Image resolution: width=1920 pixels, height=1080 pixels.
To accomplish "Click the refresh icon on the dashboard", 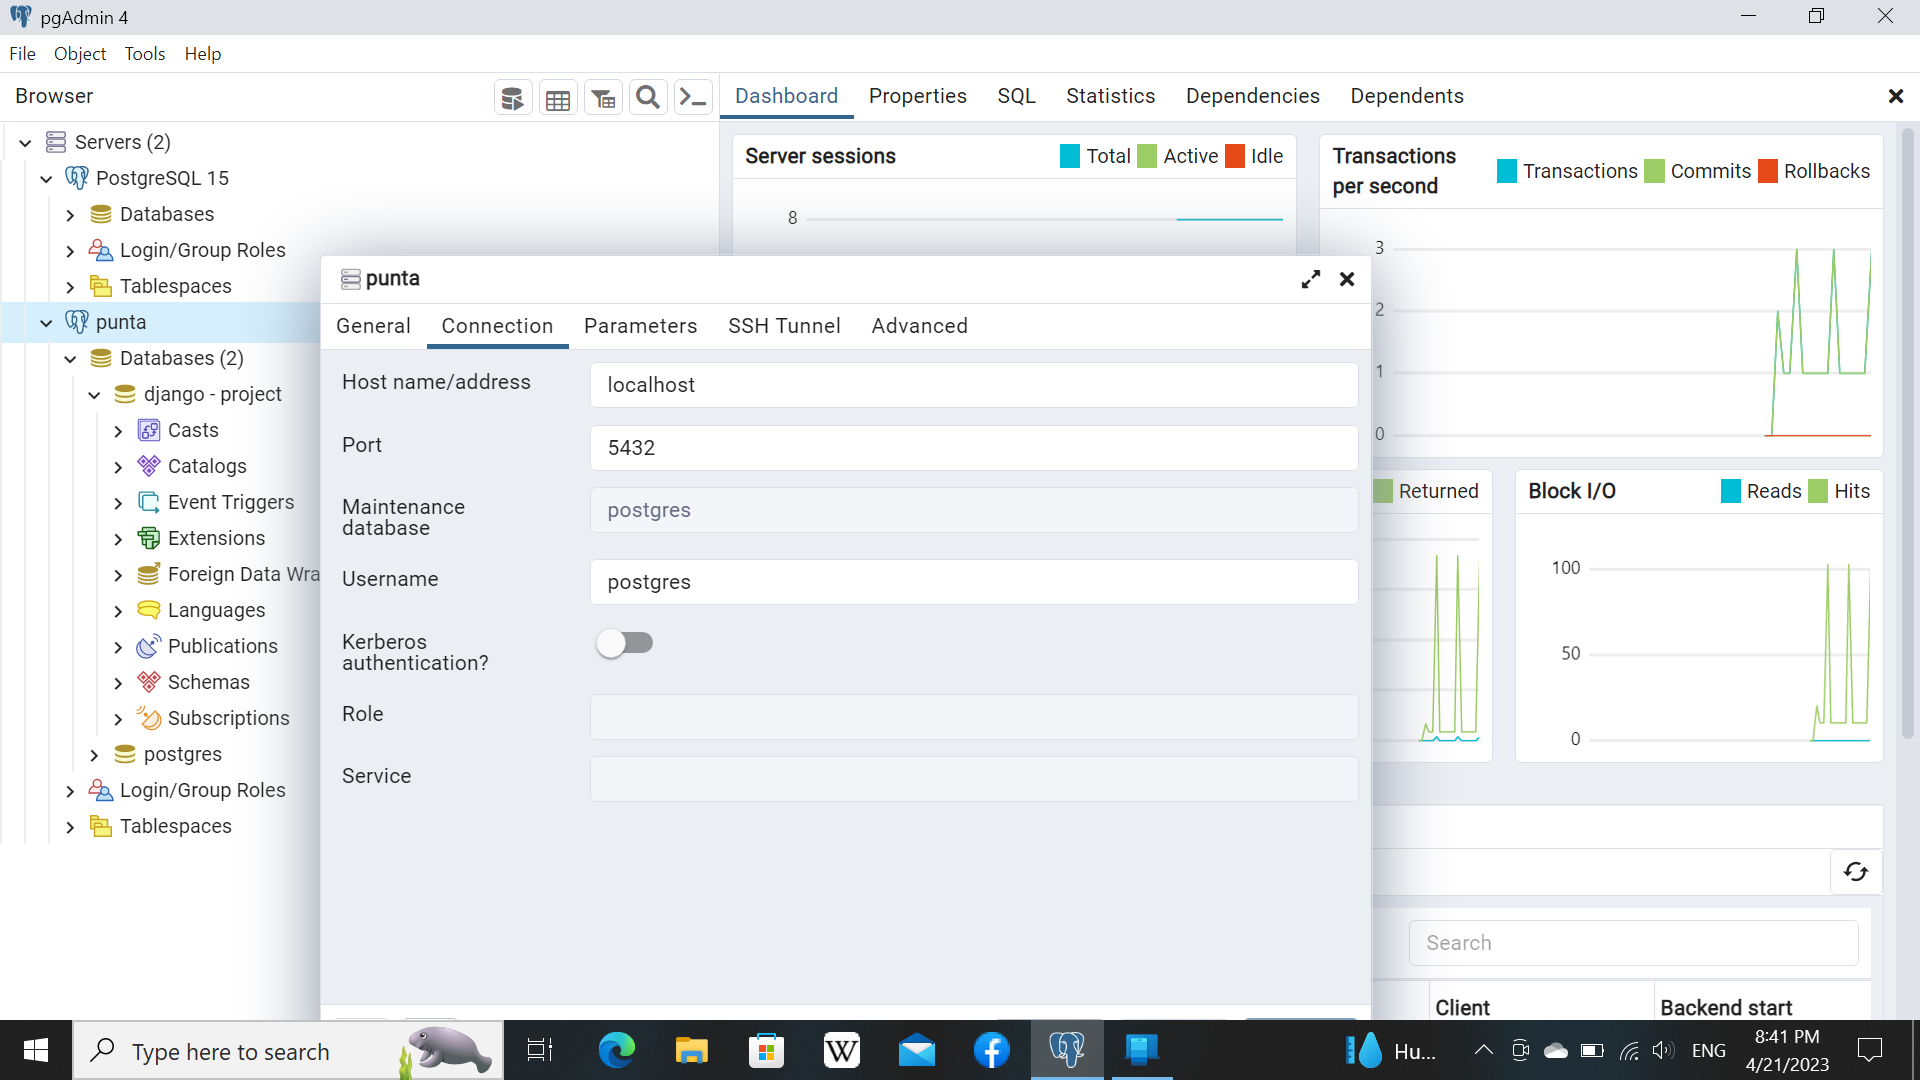I will coord(1855,872).
